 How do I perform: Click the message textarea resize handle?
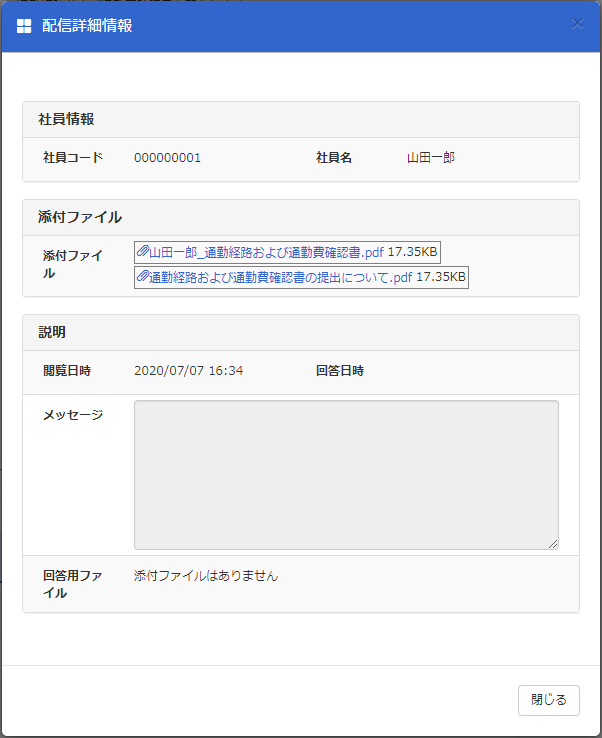pos(553,544)
